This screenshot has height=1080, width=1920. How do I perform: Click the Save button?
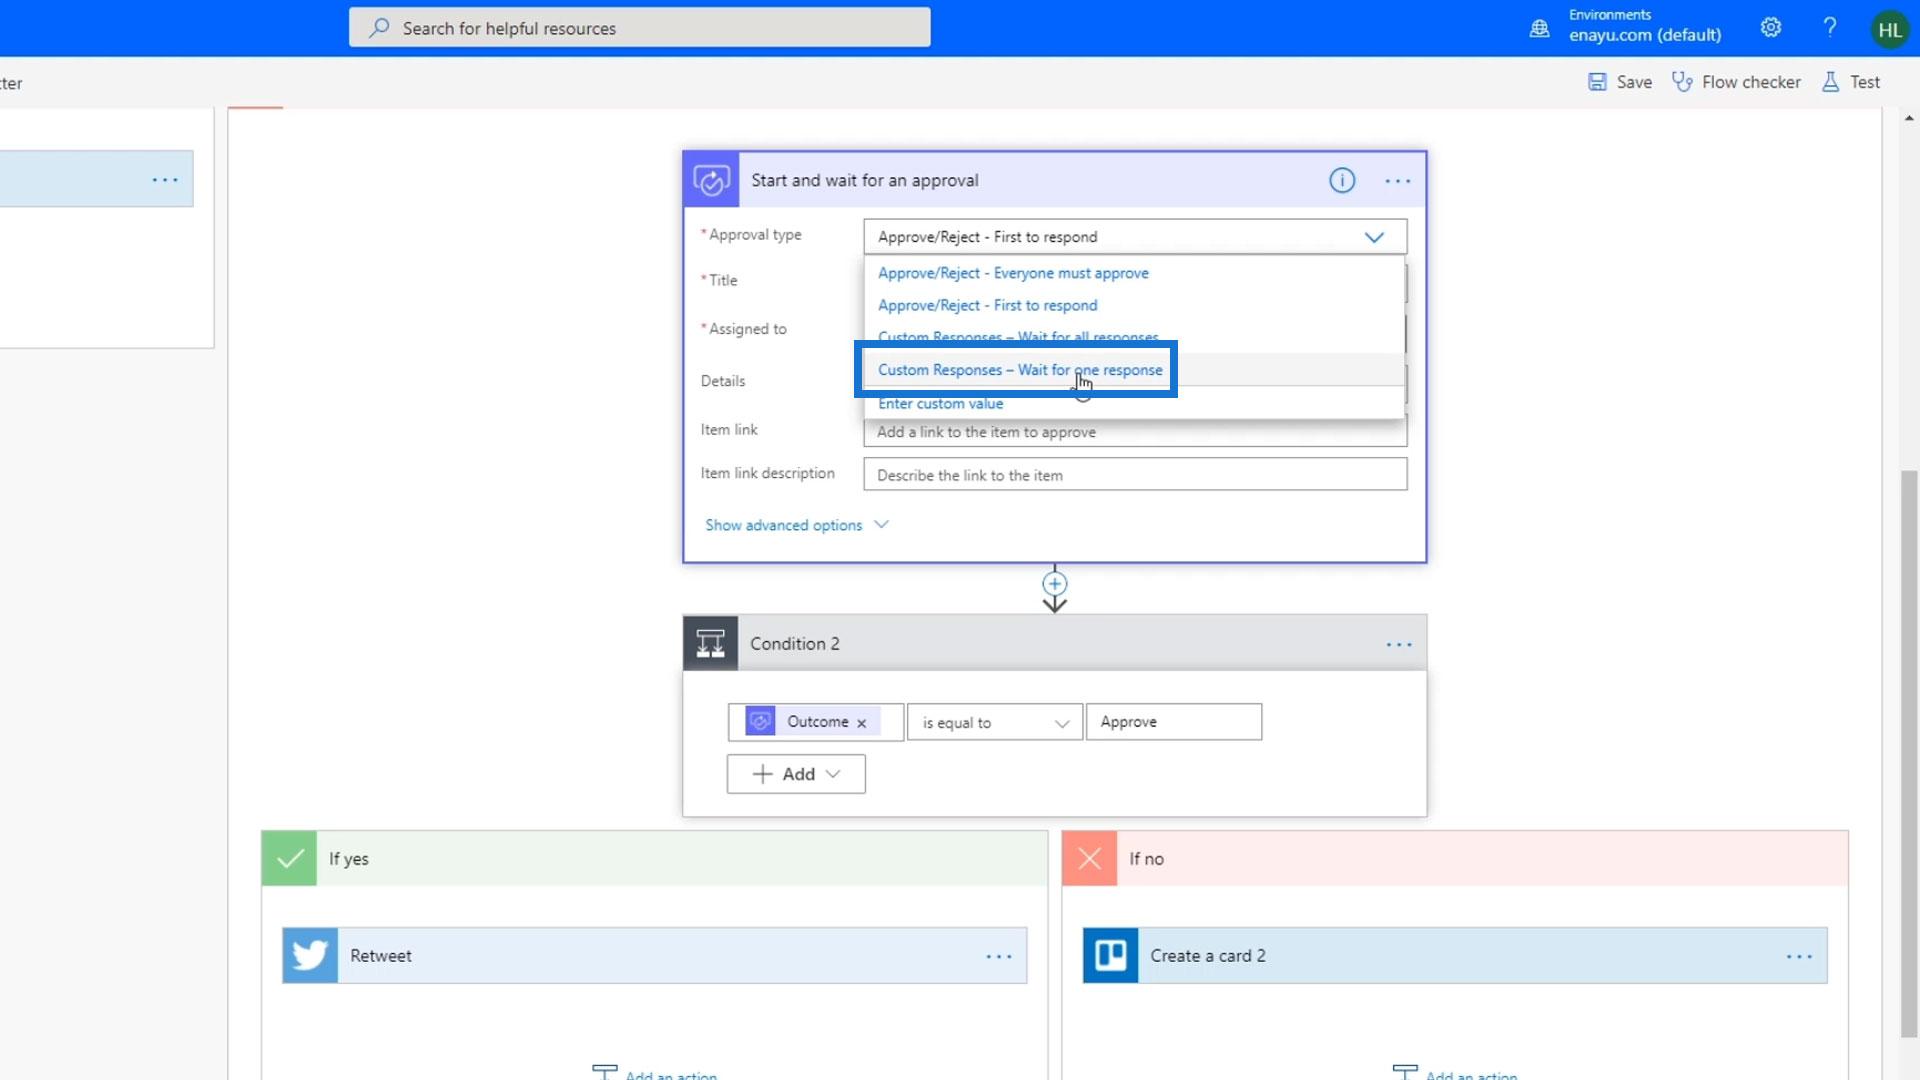[1620, 82]
